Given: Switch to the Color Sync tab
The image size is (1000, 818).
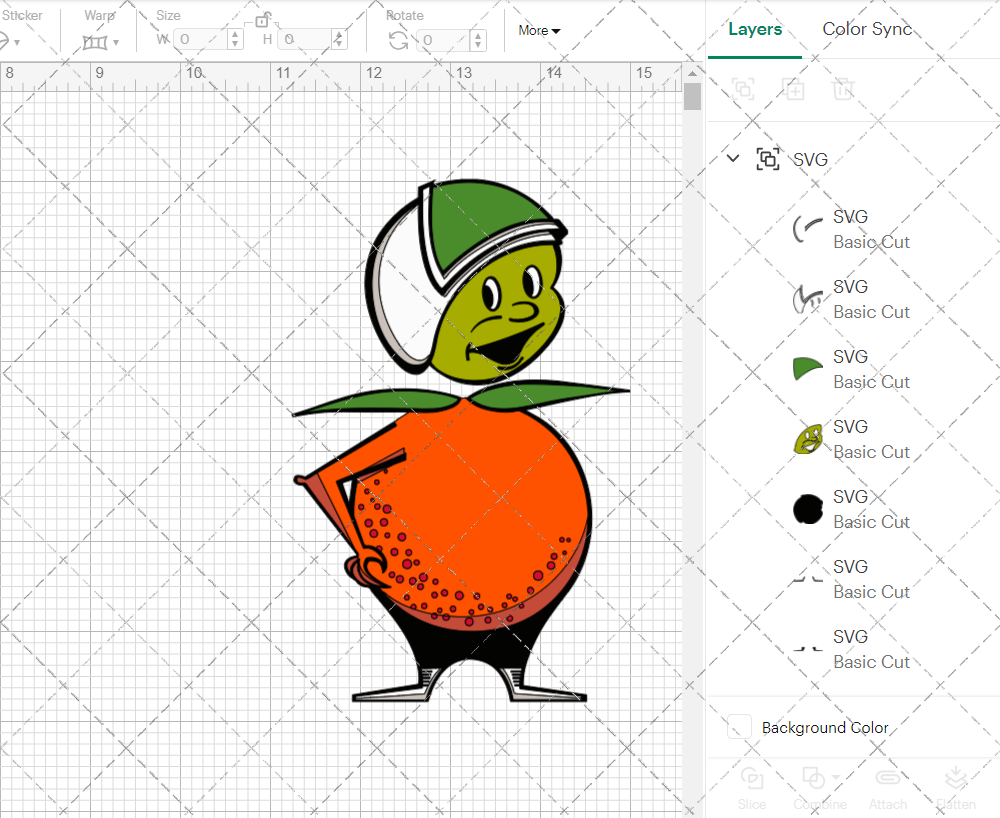Looking at the screenshot, I should pyautogui.click(x=867, y=29).
